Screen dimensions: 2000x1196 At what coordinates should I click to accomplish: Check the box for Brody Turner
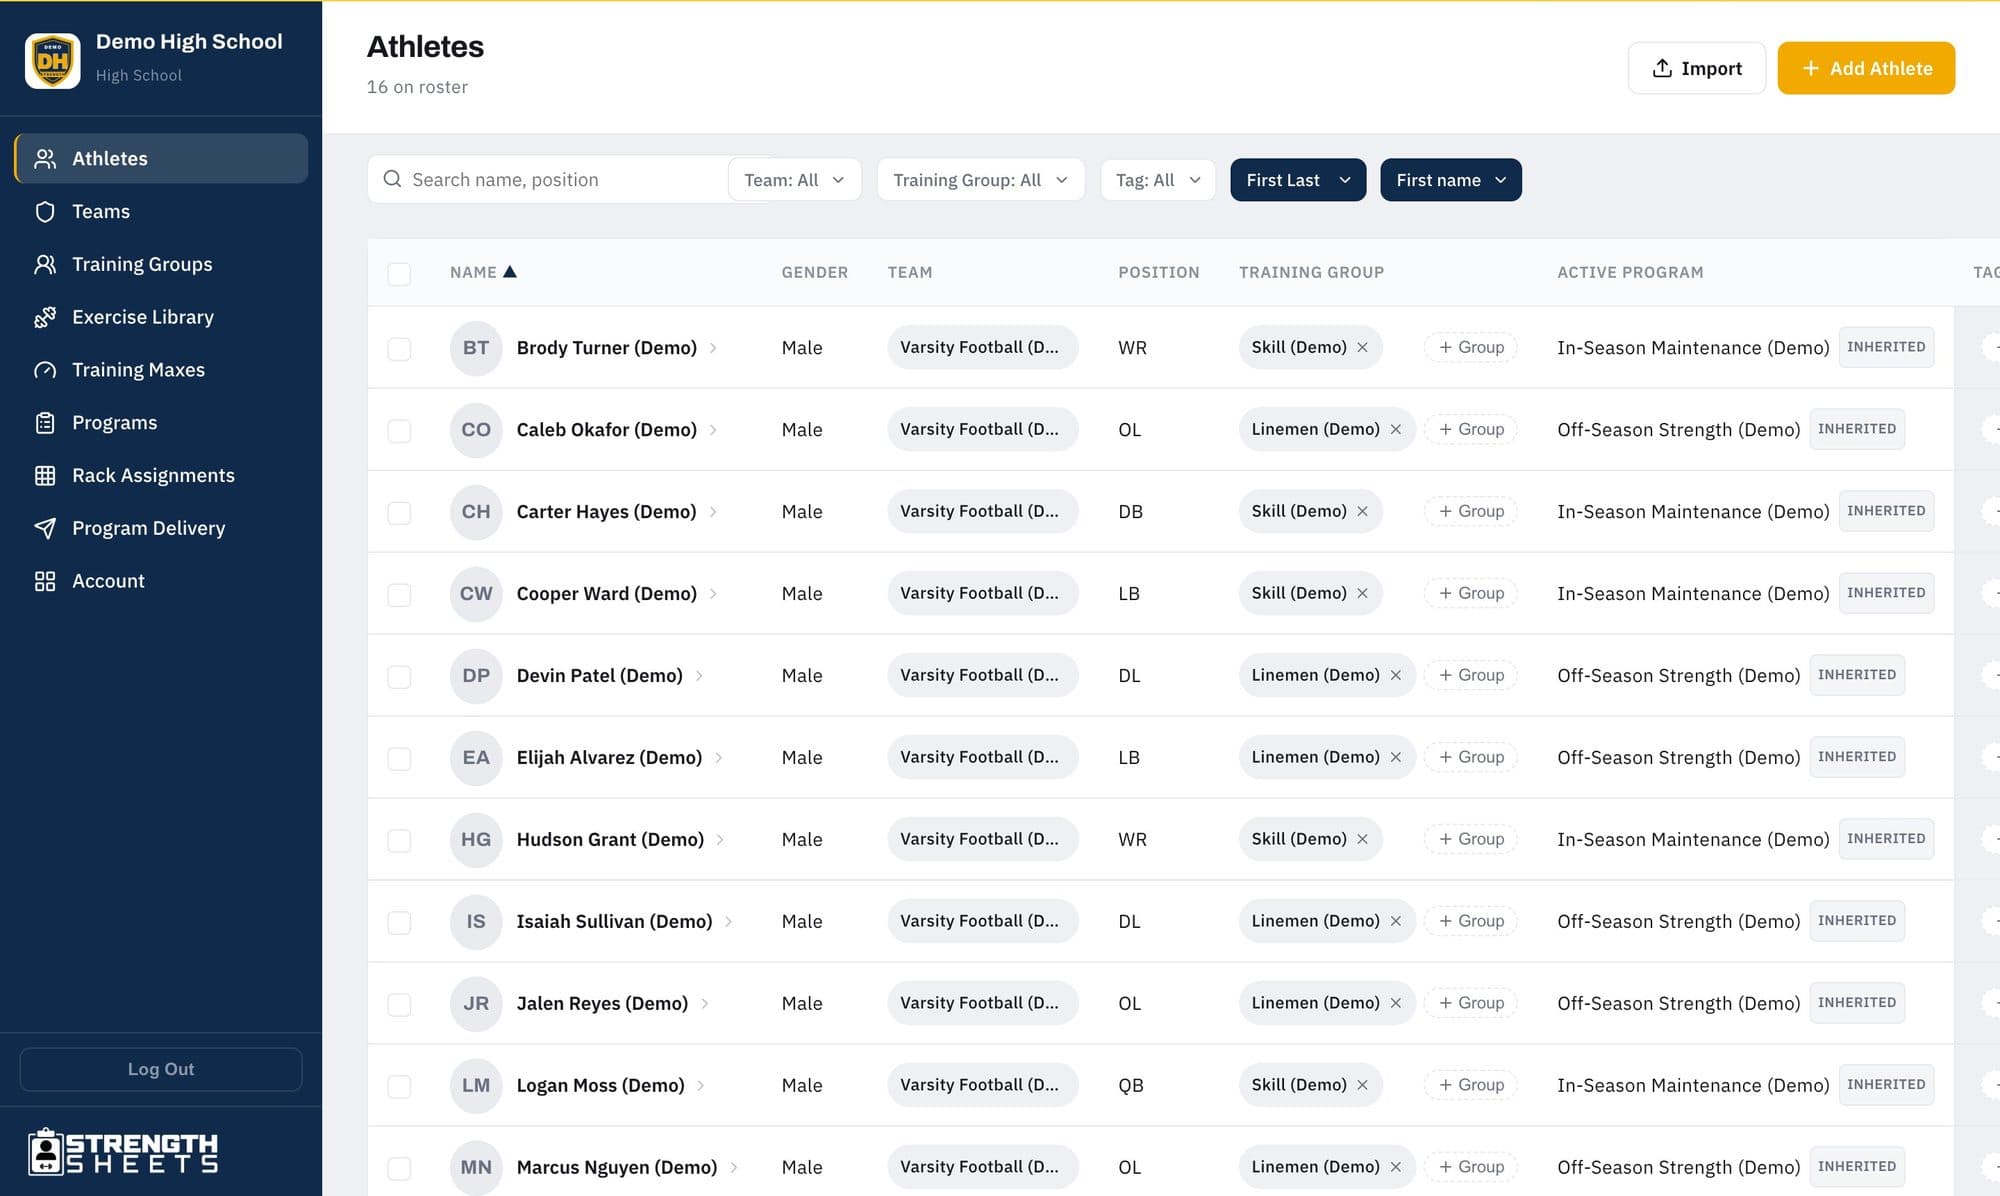[399, 349]
